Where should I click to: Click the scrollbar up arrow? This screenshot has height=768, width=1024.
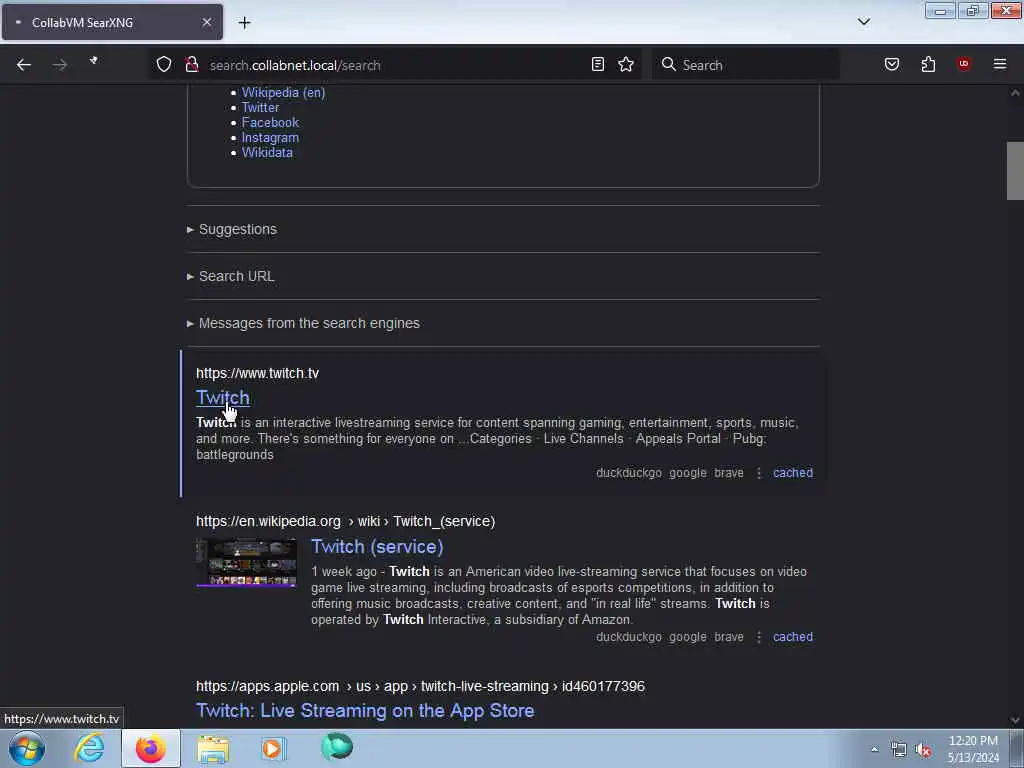click(1015, 93)
